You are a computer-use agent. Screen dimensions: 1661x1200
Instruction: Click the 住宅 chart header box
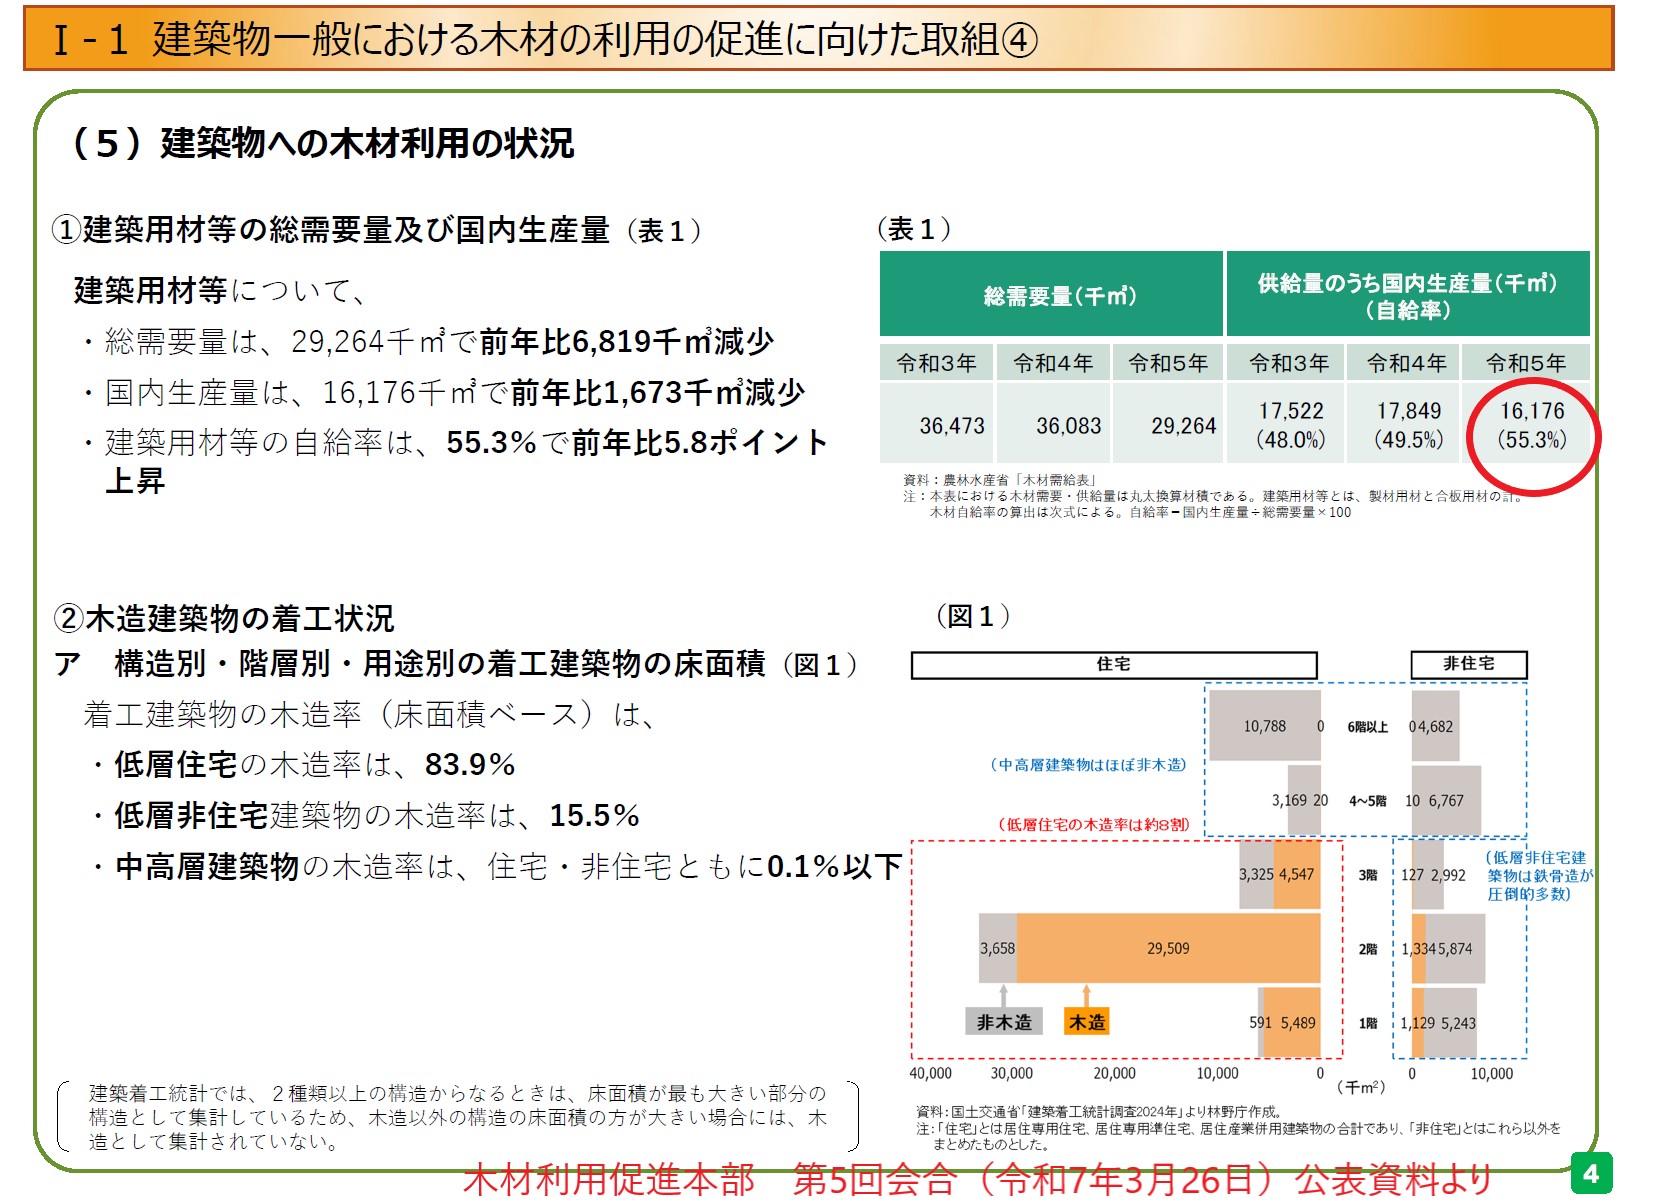pyautogui.click(x=1114, y=665)
